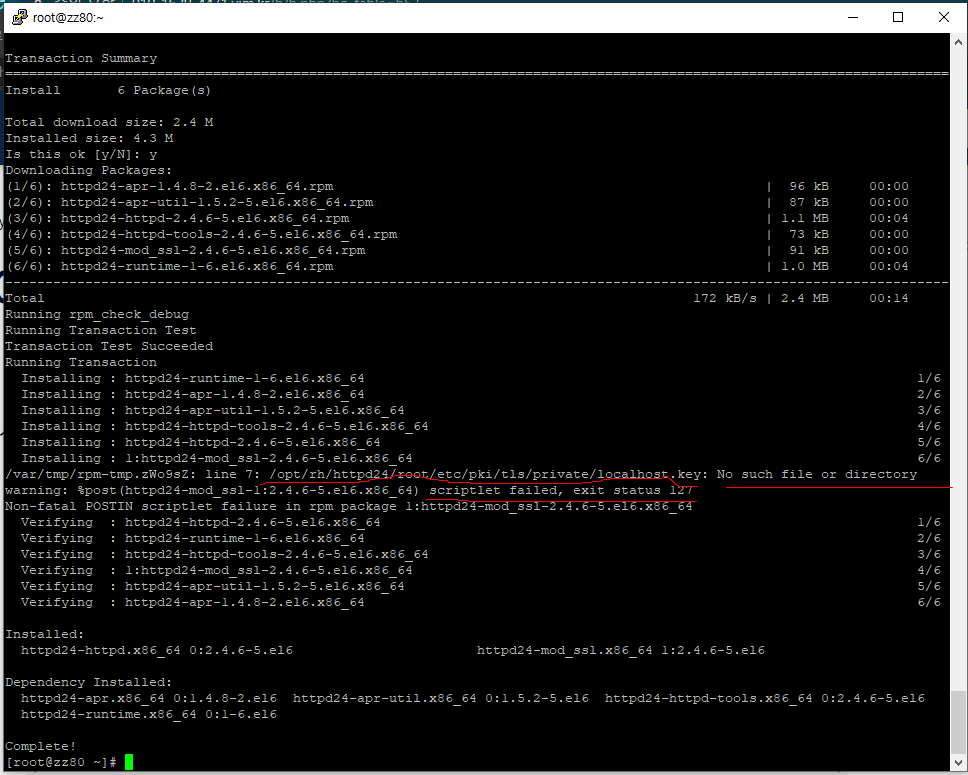Click 'Installed size: 4.3 M' text
Image resolution: width=968 pixels, height=775 pixels.
(89, 138)
